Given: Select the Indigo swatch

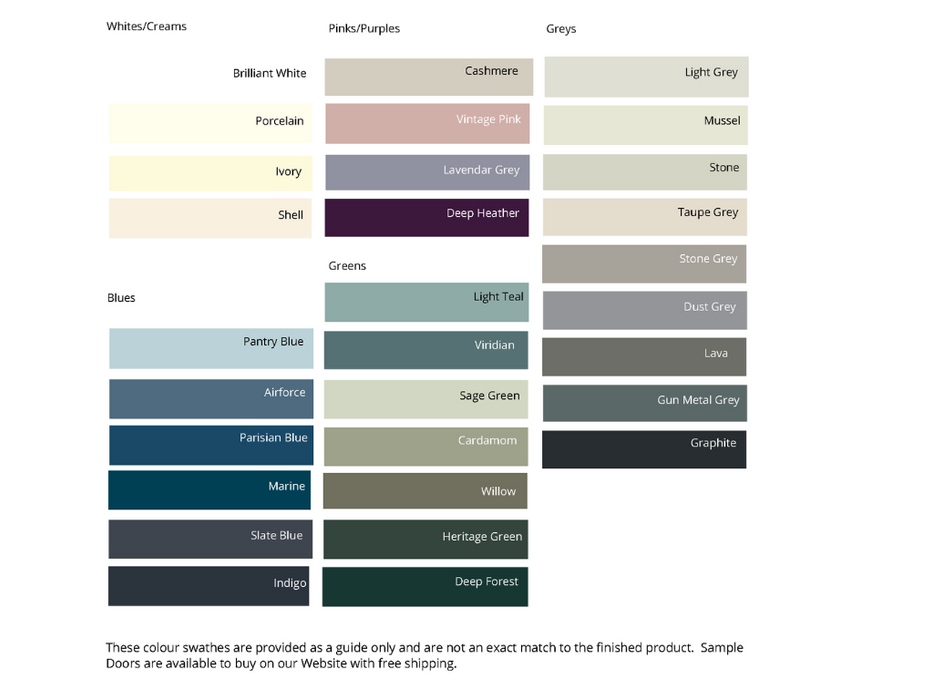Looking at the screenshot, I should pyautogui.click(x=209, y=586).
